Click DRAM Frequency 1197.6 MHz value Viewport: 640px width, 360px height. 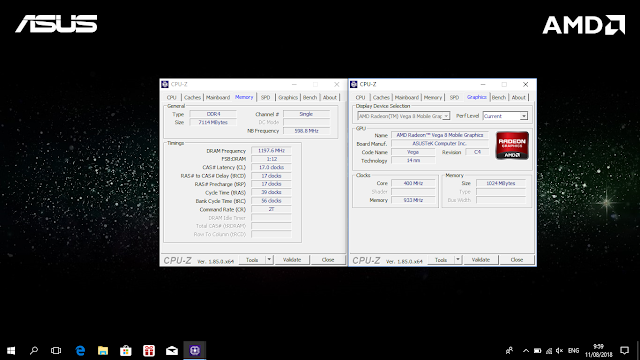271,151
